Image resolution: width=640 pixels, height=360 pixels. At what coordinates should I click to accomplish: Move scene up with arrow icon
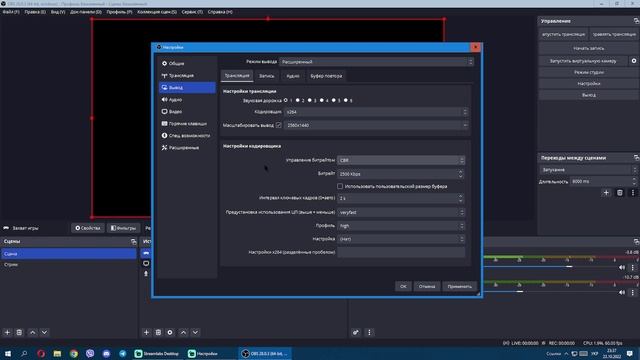click(33, 332)
